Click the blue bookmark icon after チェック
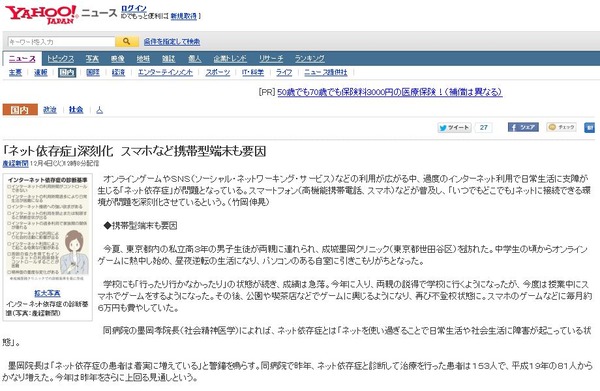 tap(589, 127)
